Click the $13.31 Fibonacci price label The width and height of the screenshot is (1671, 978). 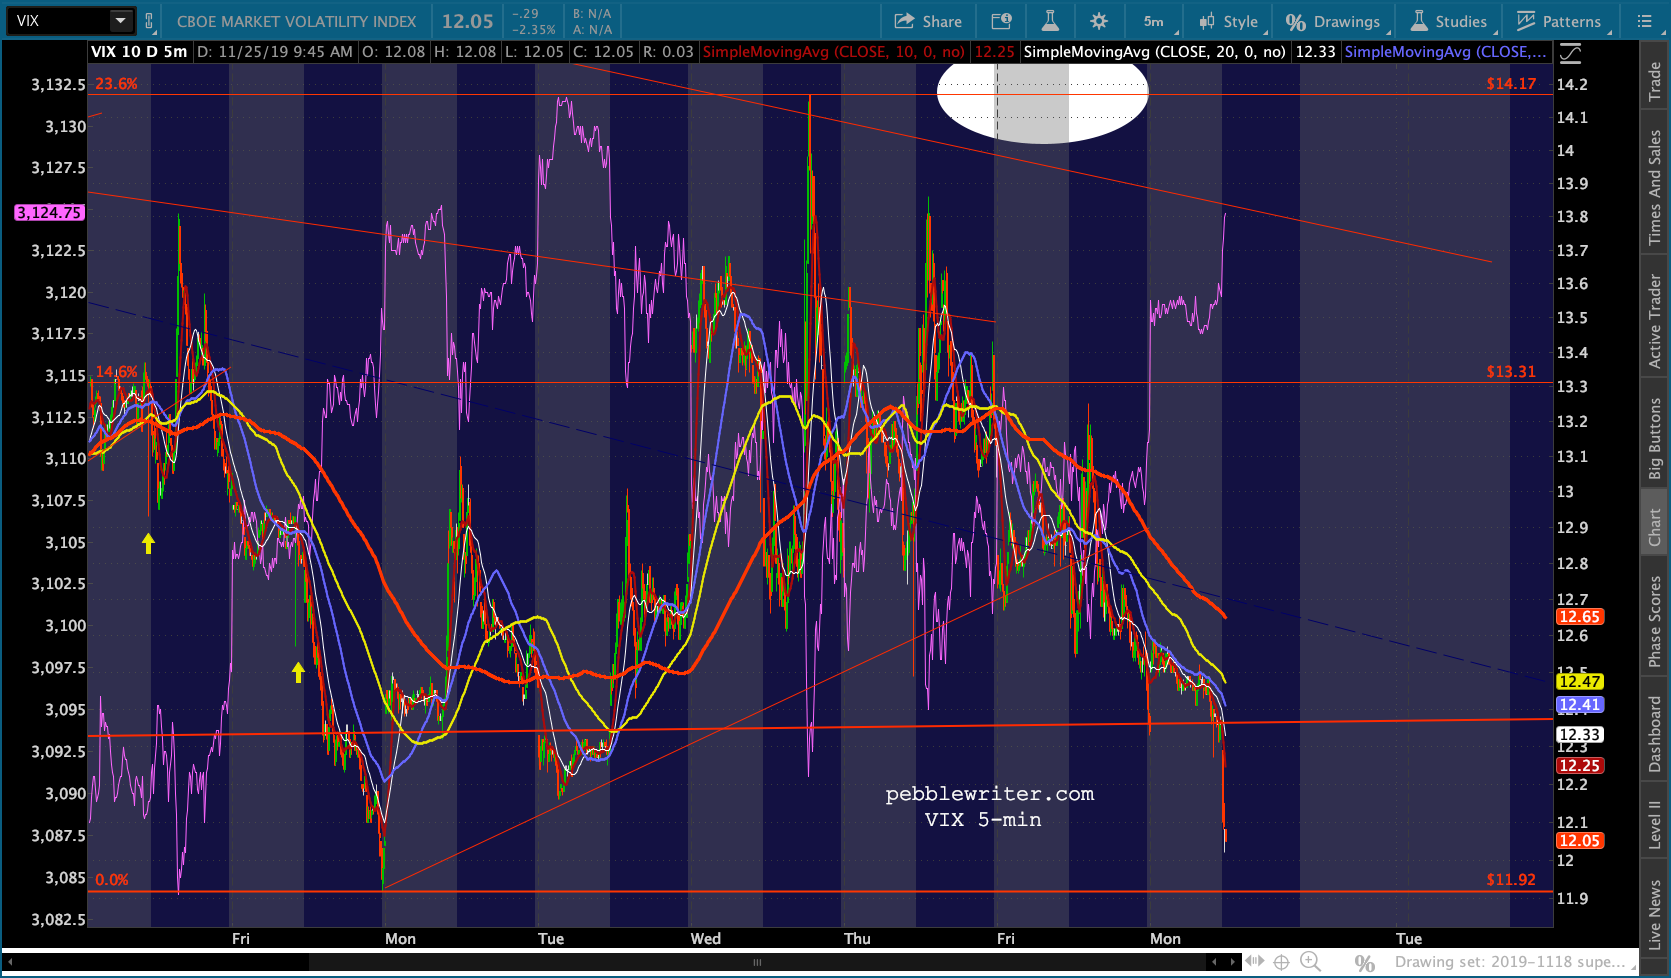[x=1511, y=372]
